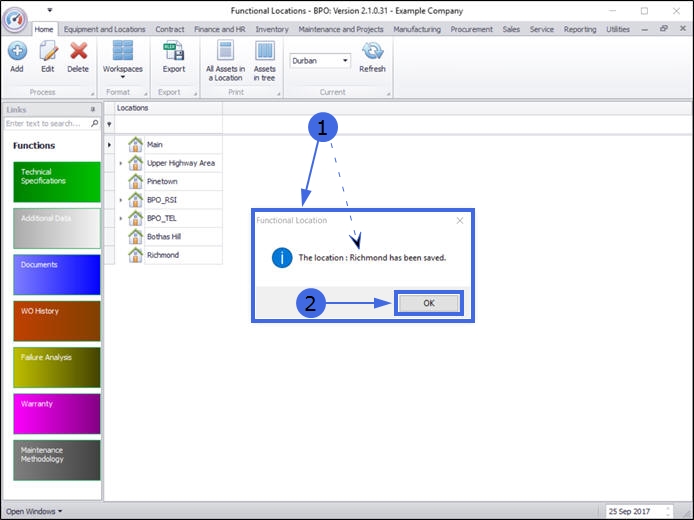Open the Finance and HR tab
This screenshot has height=520, width=694.
coord(220,29)
